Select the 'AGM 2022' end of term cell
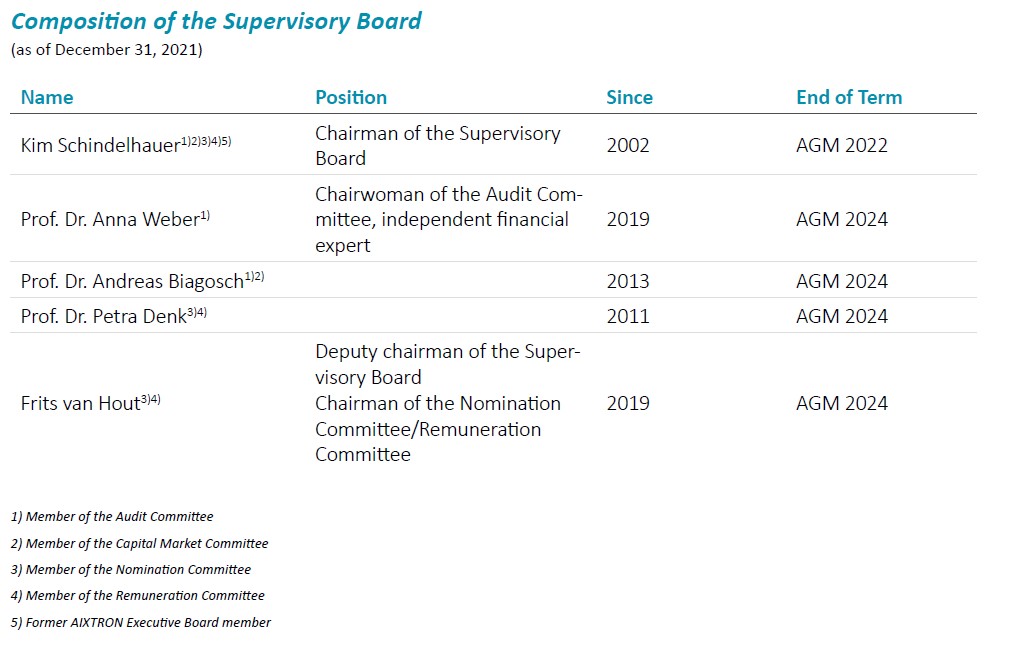This screenshot has width=1030, height=652. (x=842, y=146)
